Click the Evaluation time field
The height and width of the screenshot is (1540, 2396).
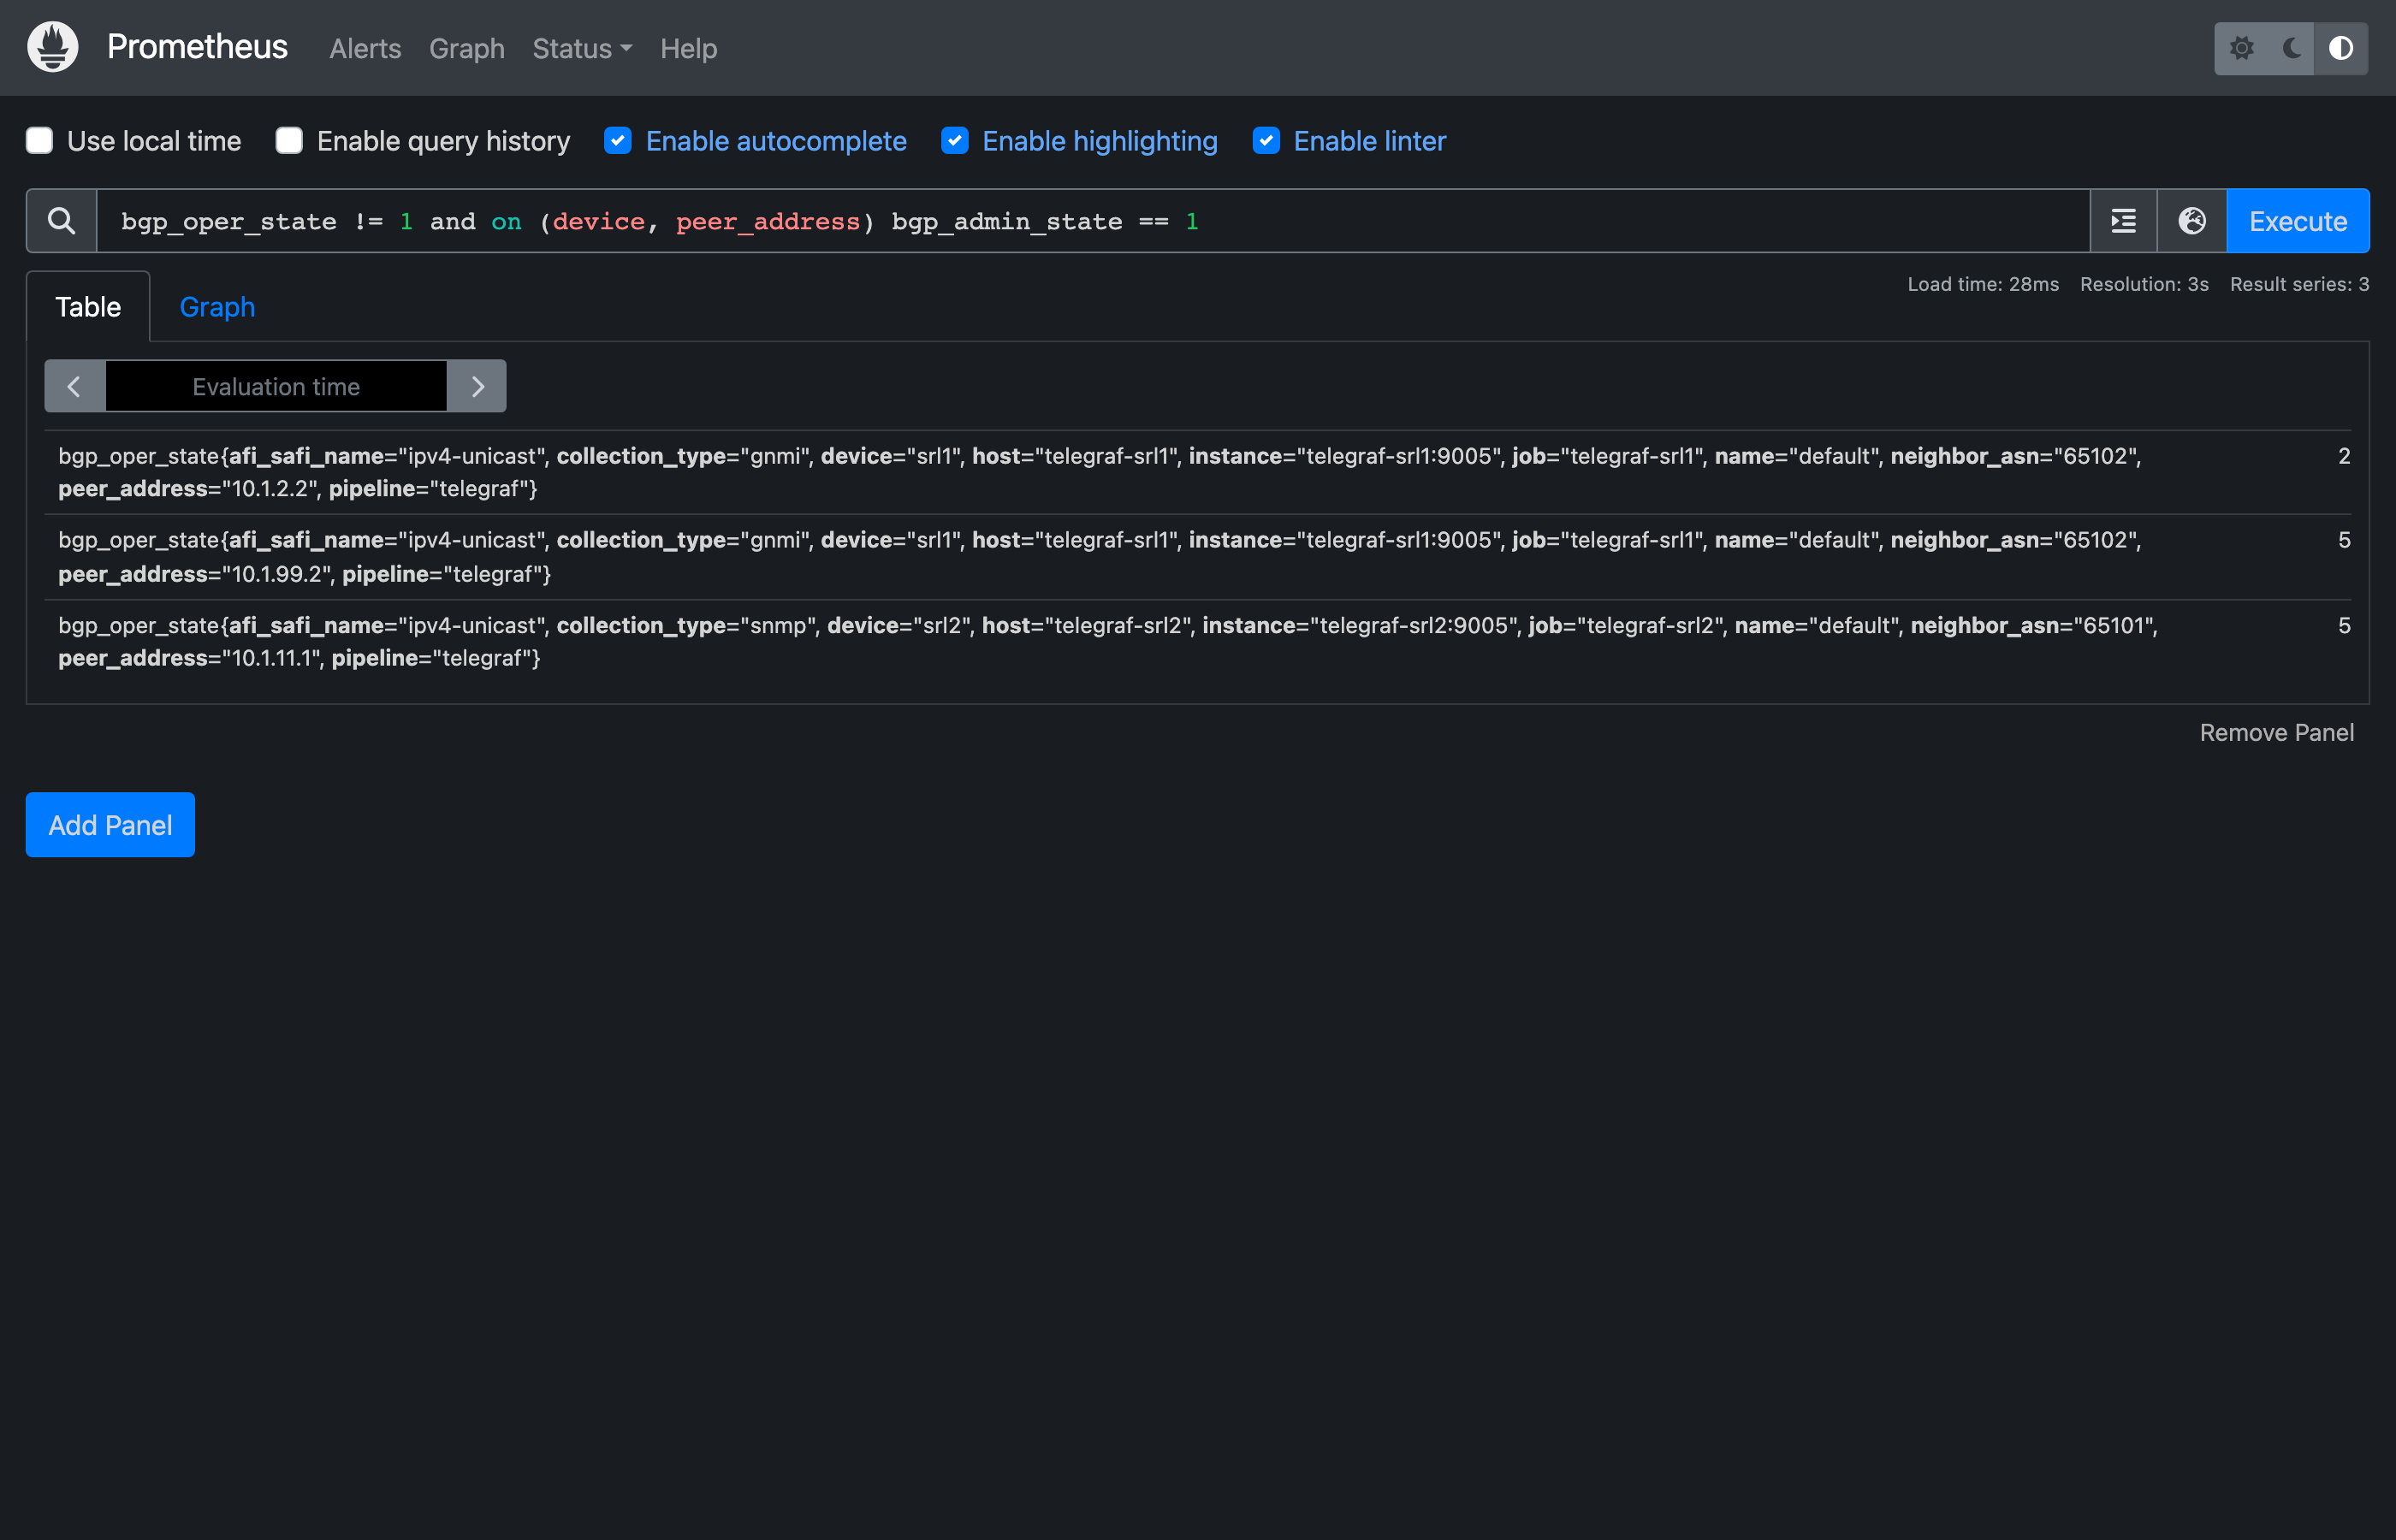coord(276,386)
